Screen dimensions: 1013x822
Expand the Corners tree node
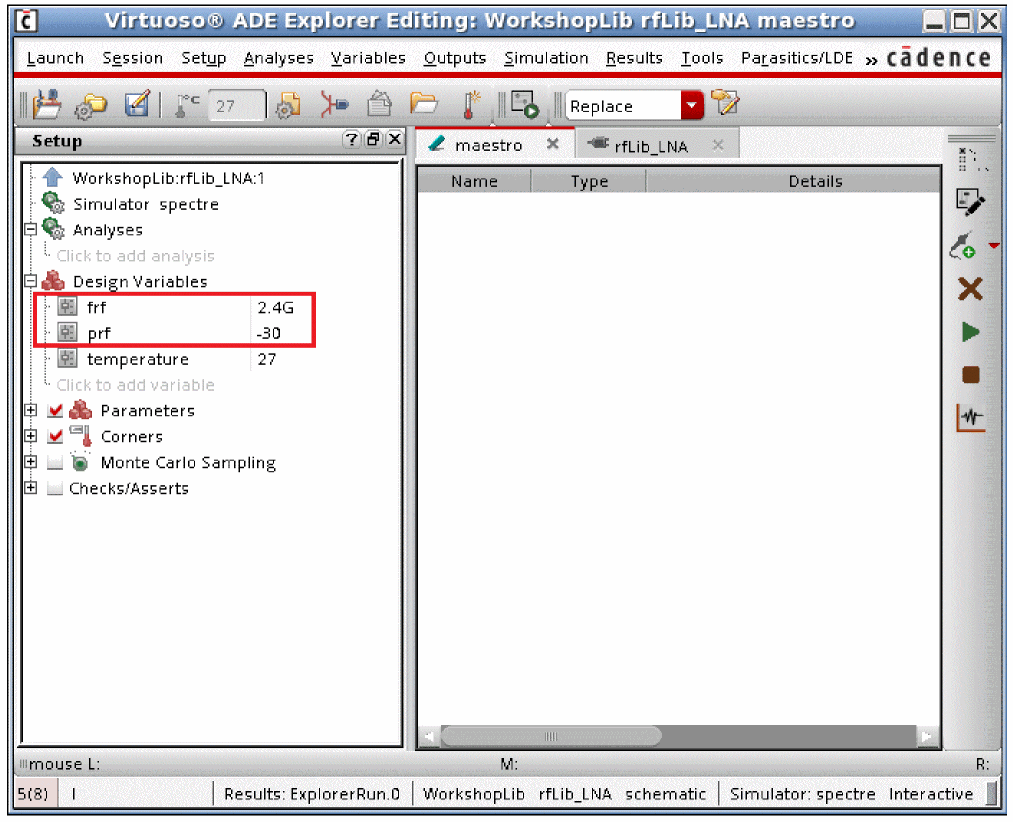[30, 436]
